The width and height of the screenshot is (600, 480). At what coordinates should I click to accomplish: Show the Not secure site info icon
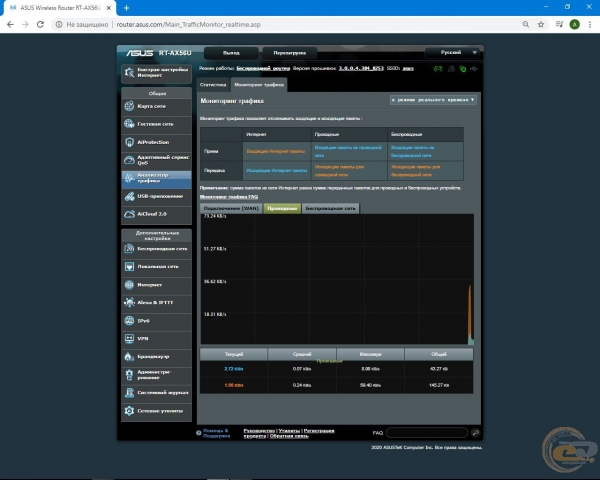(x=59, y=24)
